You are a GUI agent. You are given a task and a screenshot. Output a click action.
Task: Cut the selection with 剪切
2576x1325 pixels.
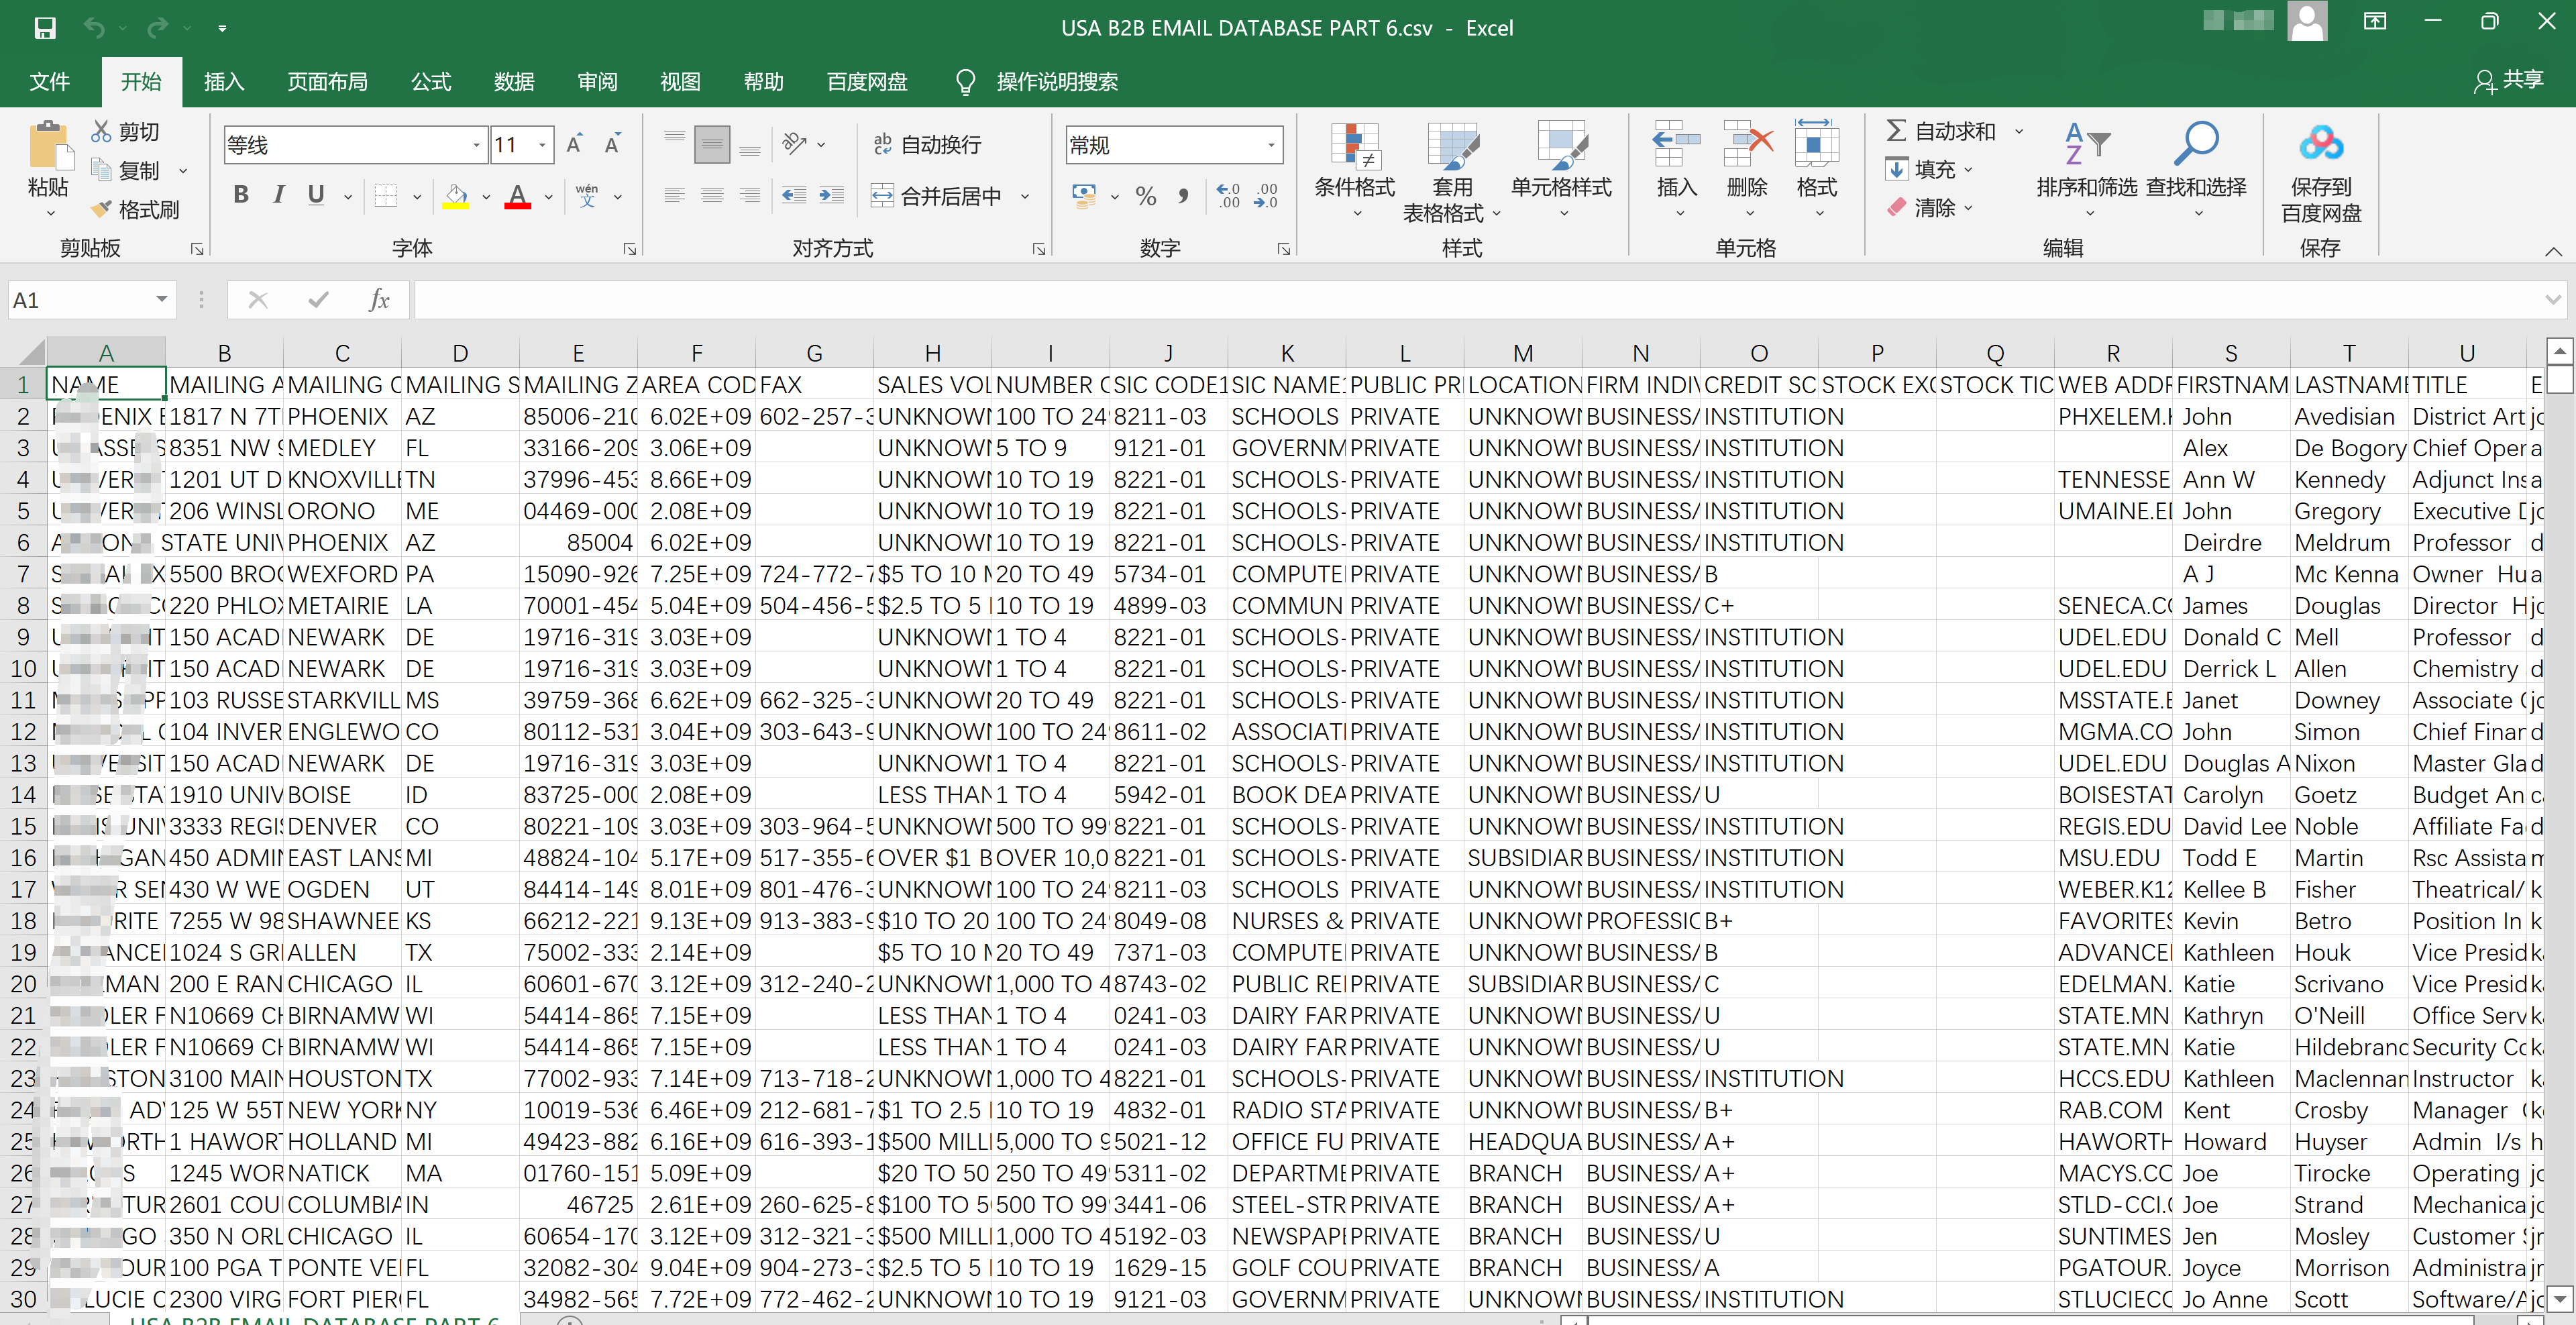click(126, 131)
